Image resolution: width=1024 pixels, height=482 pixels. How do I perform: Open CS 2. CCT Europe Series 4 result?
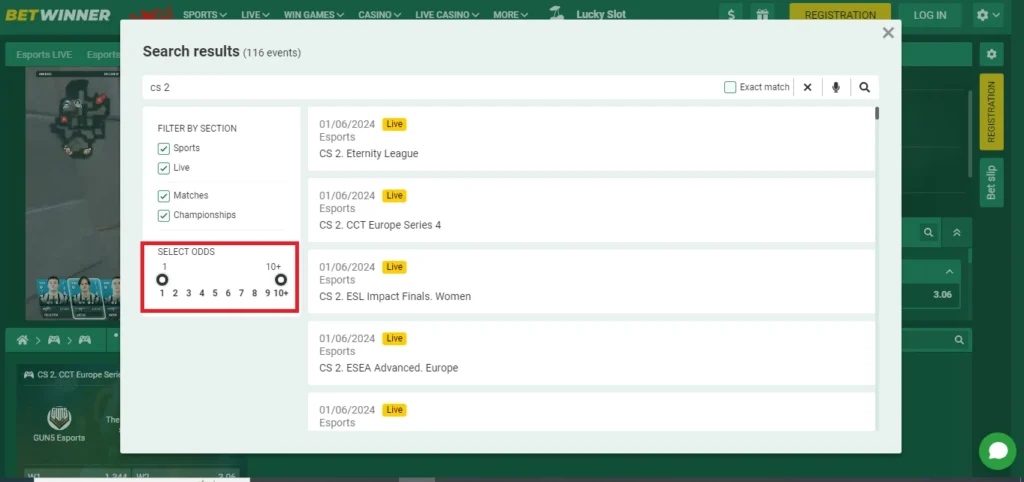point(591,210)
